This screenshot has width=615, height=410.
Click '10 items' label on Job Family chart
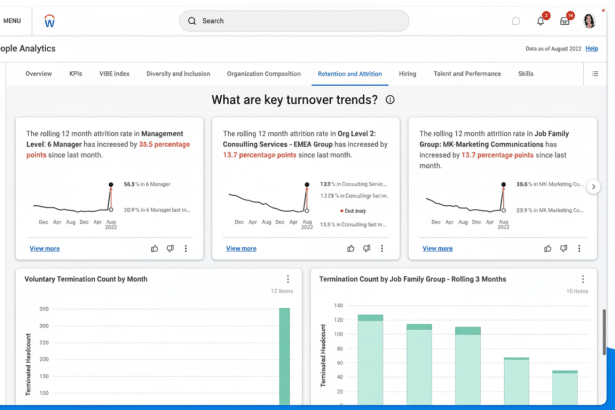coord(577,291)
